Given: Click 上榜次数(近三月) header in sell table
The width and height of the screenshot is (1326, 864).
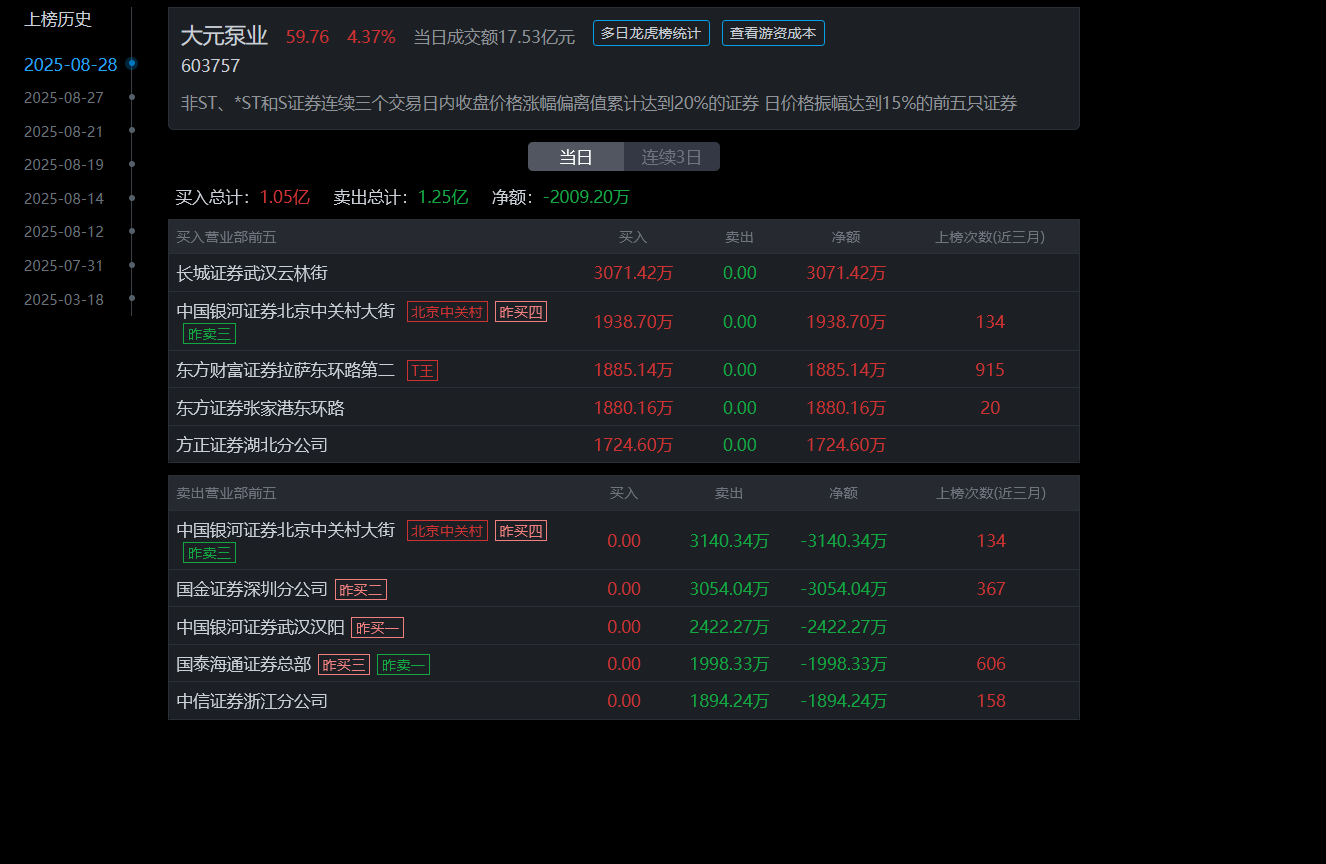Looking at the screenshot, I should (990, 493).
